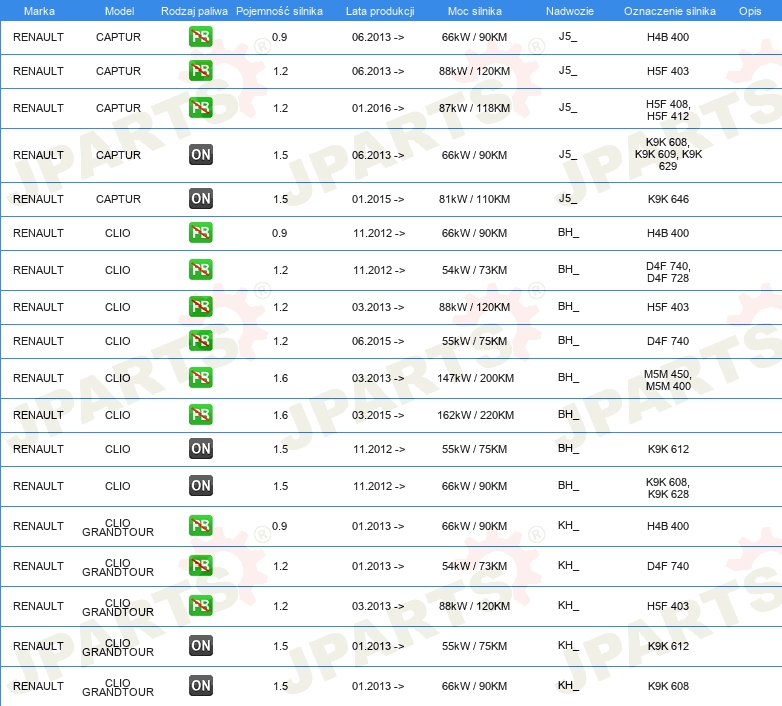Select the ON diesel icon in the last Clio Grandtour row
The image size is (782, 706).
pyautogui.click(x=201, y=686)
